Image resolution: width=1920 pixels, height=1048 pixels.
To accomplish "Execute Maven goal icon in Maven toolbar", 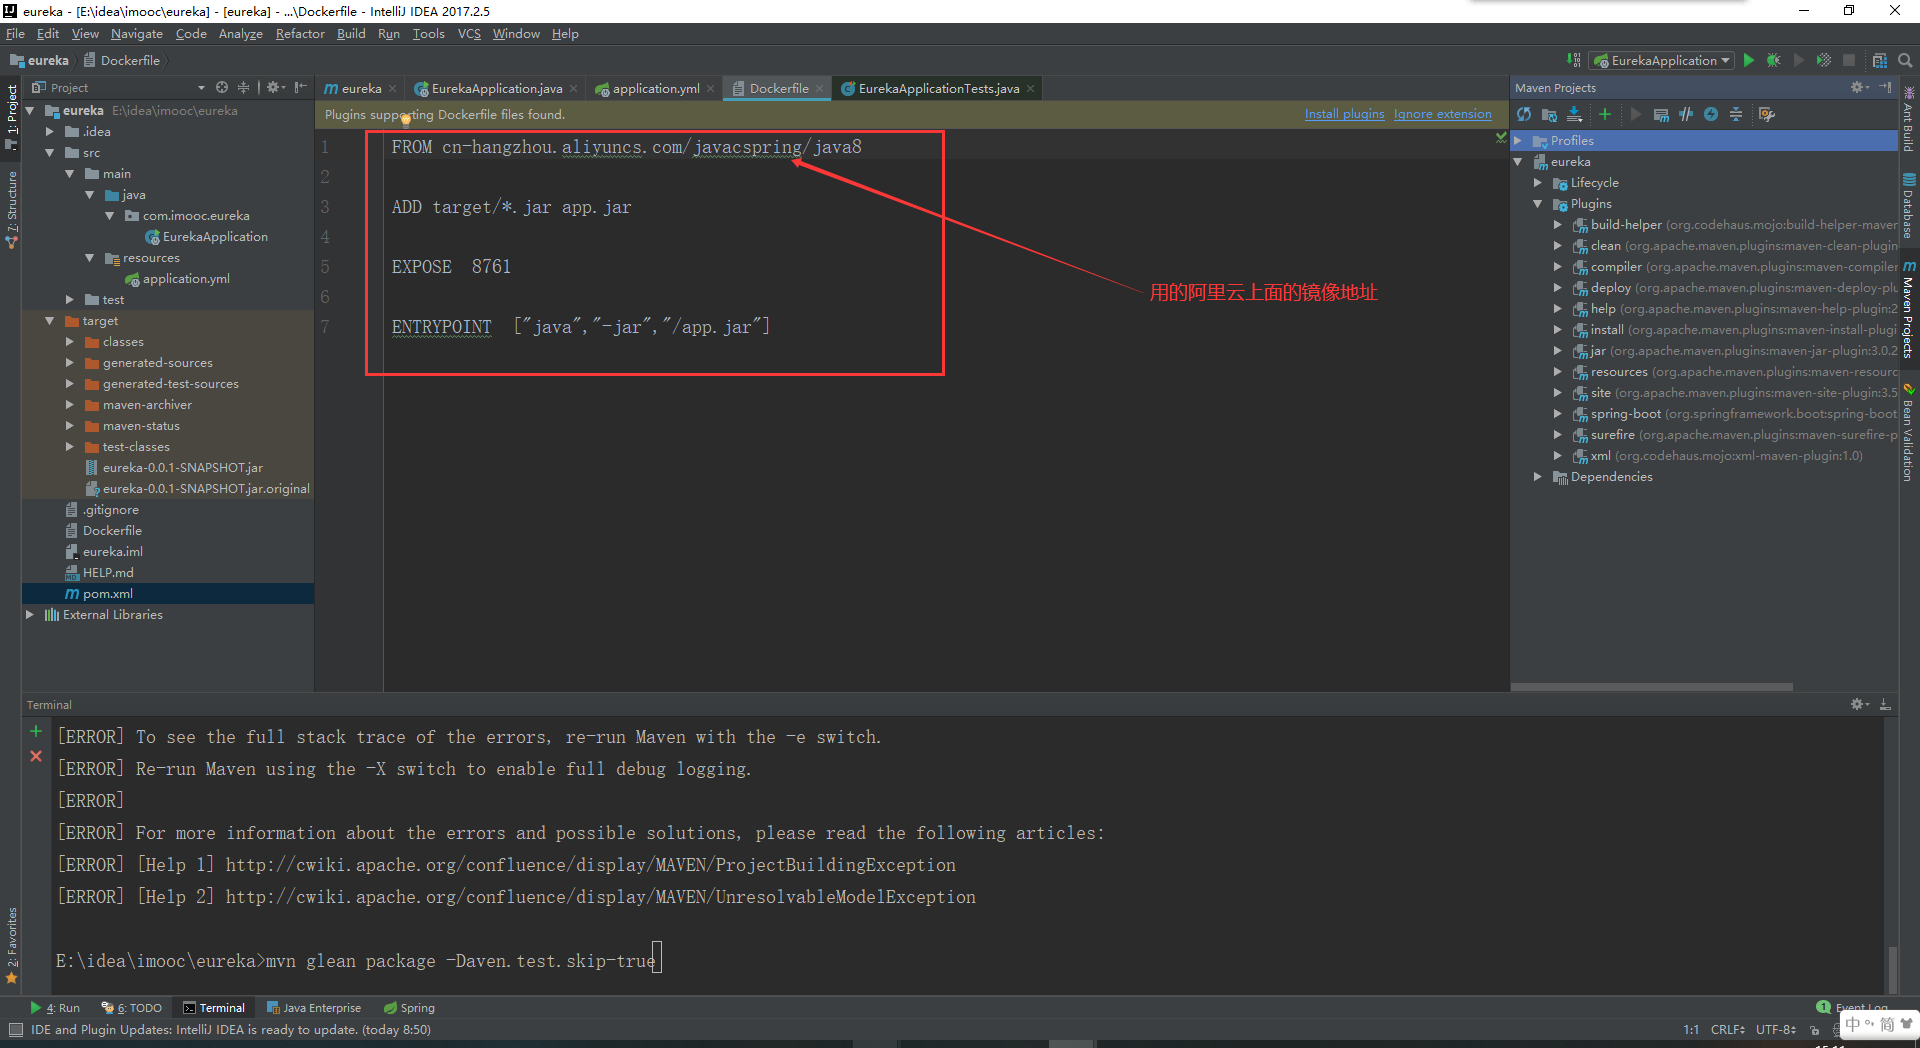I will (1661, 114).
